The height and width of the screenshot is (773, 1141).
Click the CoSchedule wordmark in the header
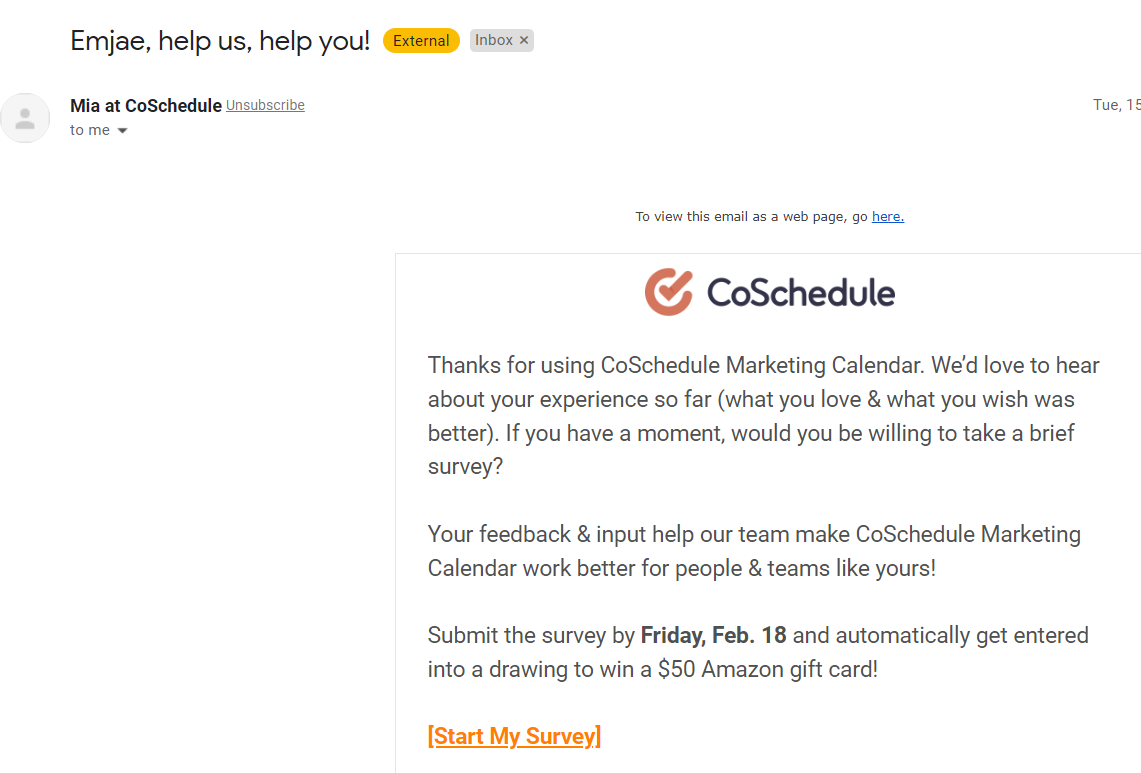[x=800, y=293]
